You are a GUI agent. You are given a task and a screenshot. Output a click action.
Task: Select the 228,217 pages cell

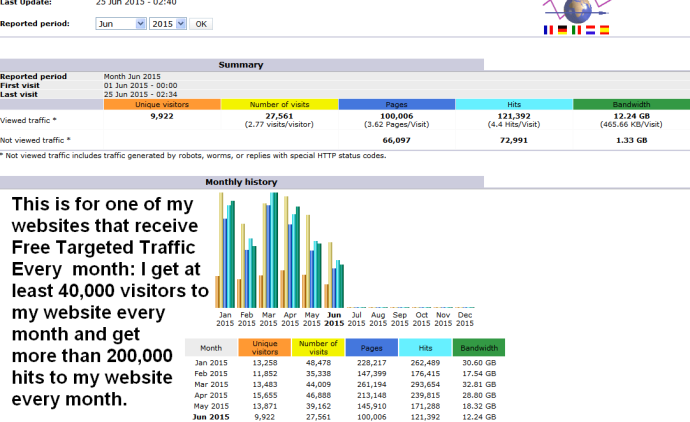[x=372, y=363]
